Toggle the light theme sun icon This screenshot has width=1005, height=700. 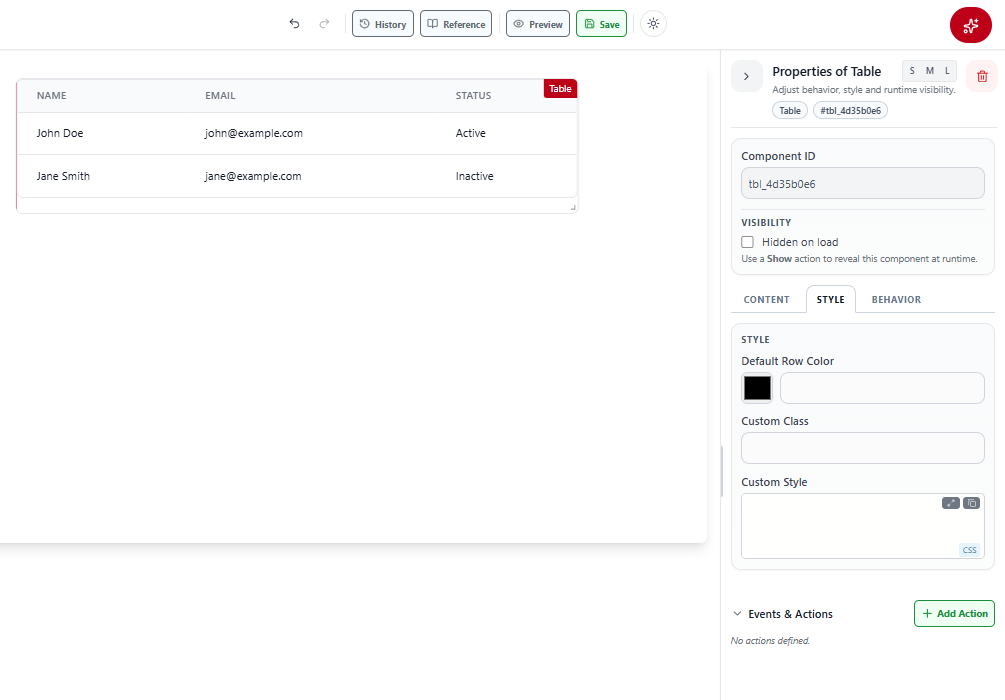(x=653, y=24)
